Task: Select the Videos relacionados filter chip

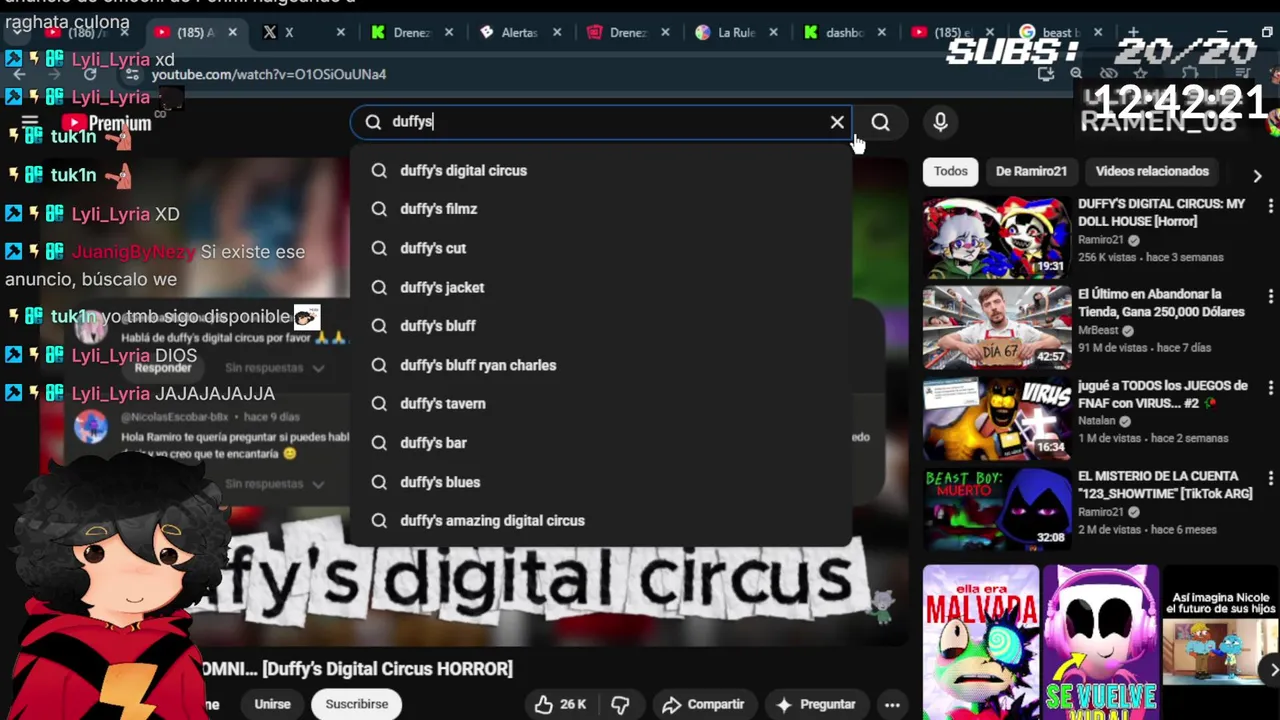Action: click(x=1152, y=171)
